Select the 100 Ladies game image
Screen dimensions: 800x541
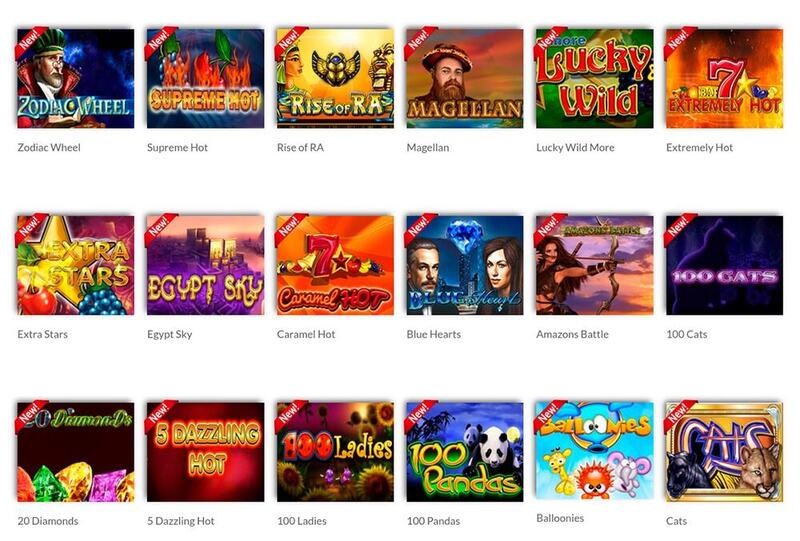tap(335, 452)
